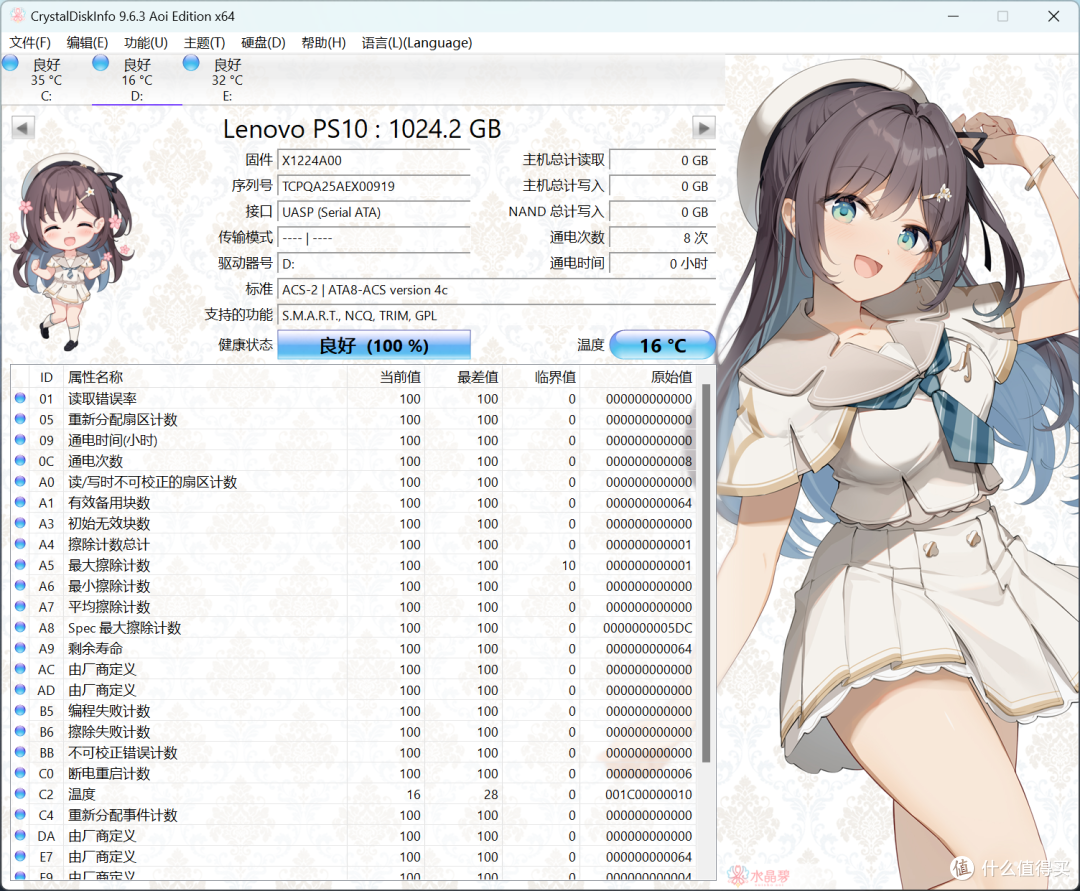The width and height of the screenshot is (1080, 891).
Task: Click raw value 0000000005DC in A8 row
Action: point(647,628)
